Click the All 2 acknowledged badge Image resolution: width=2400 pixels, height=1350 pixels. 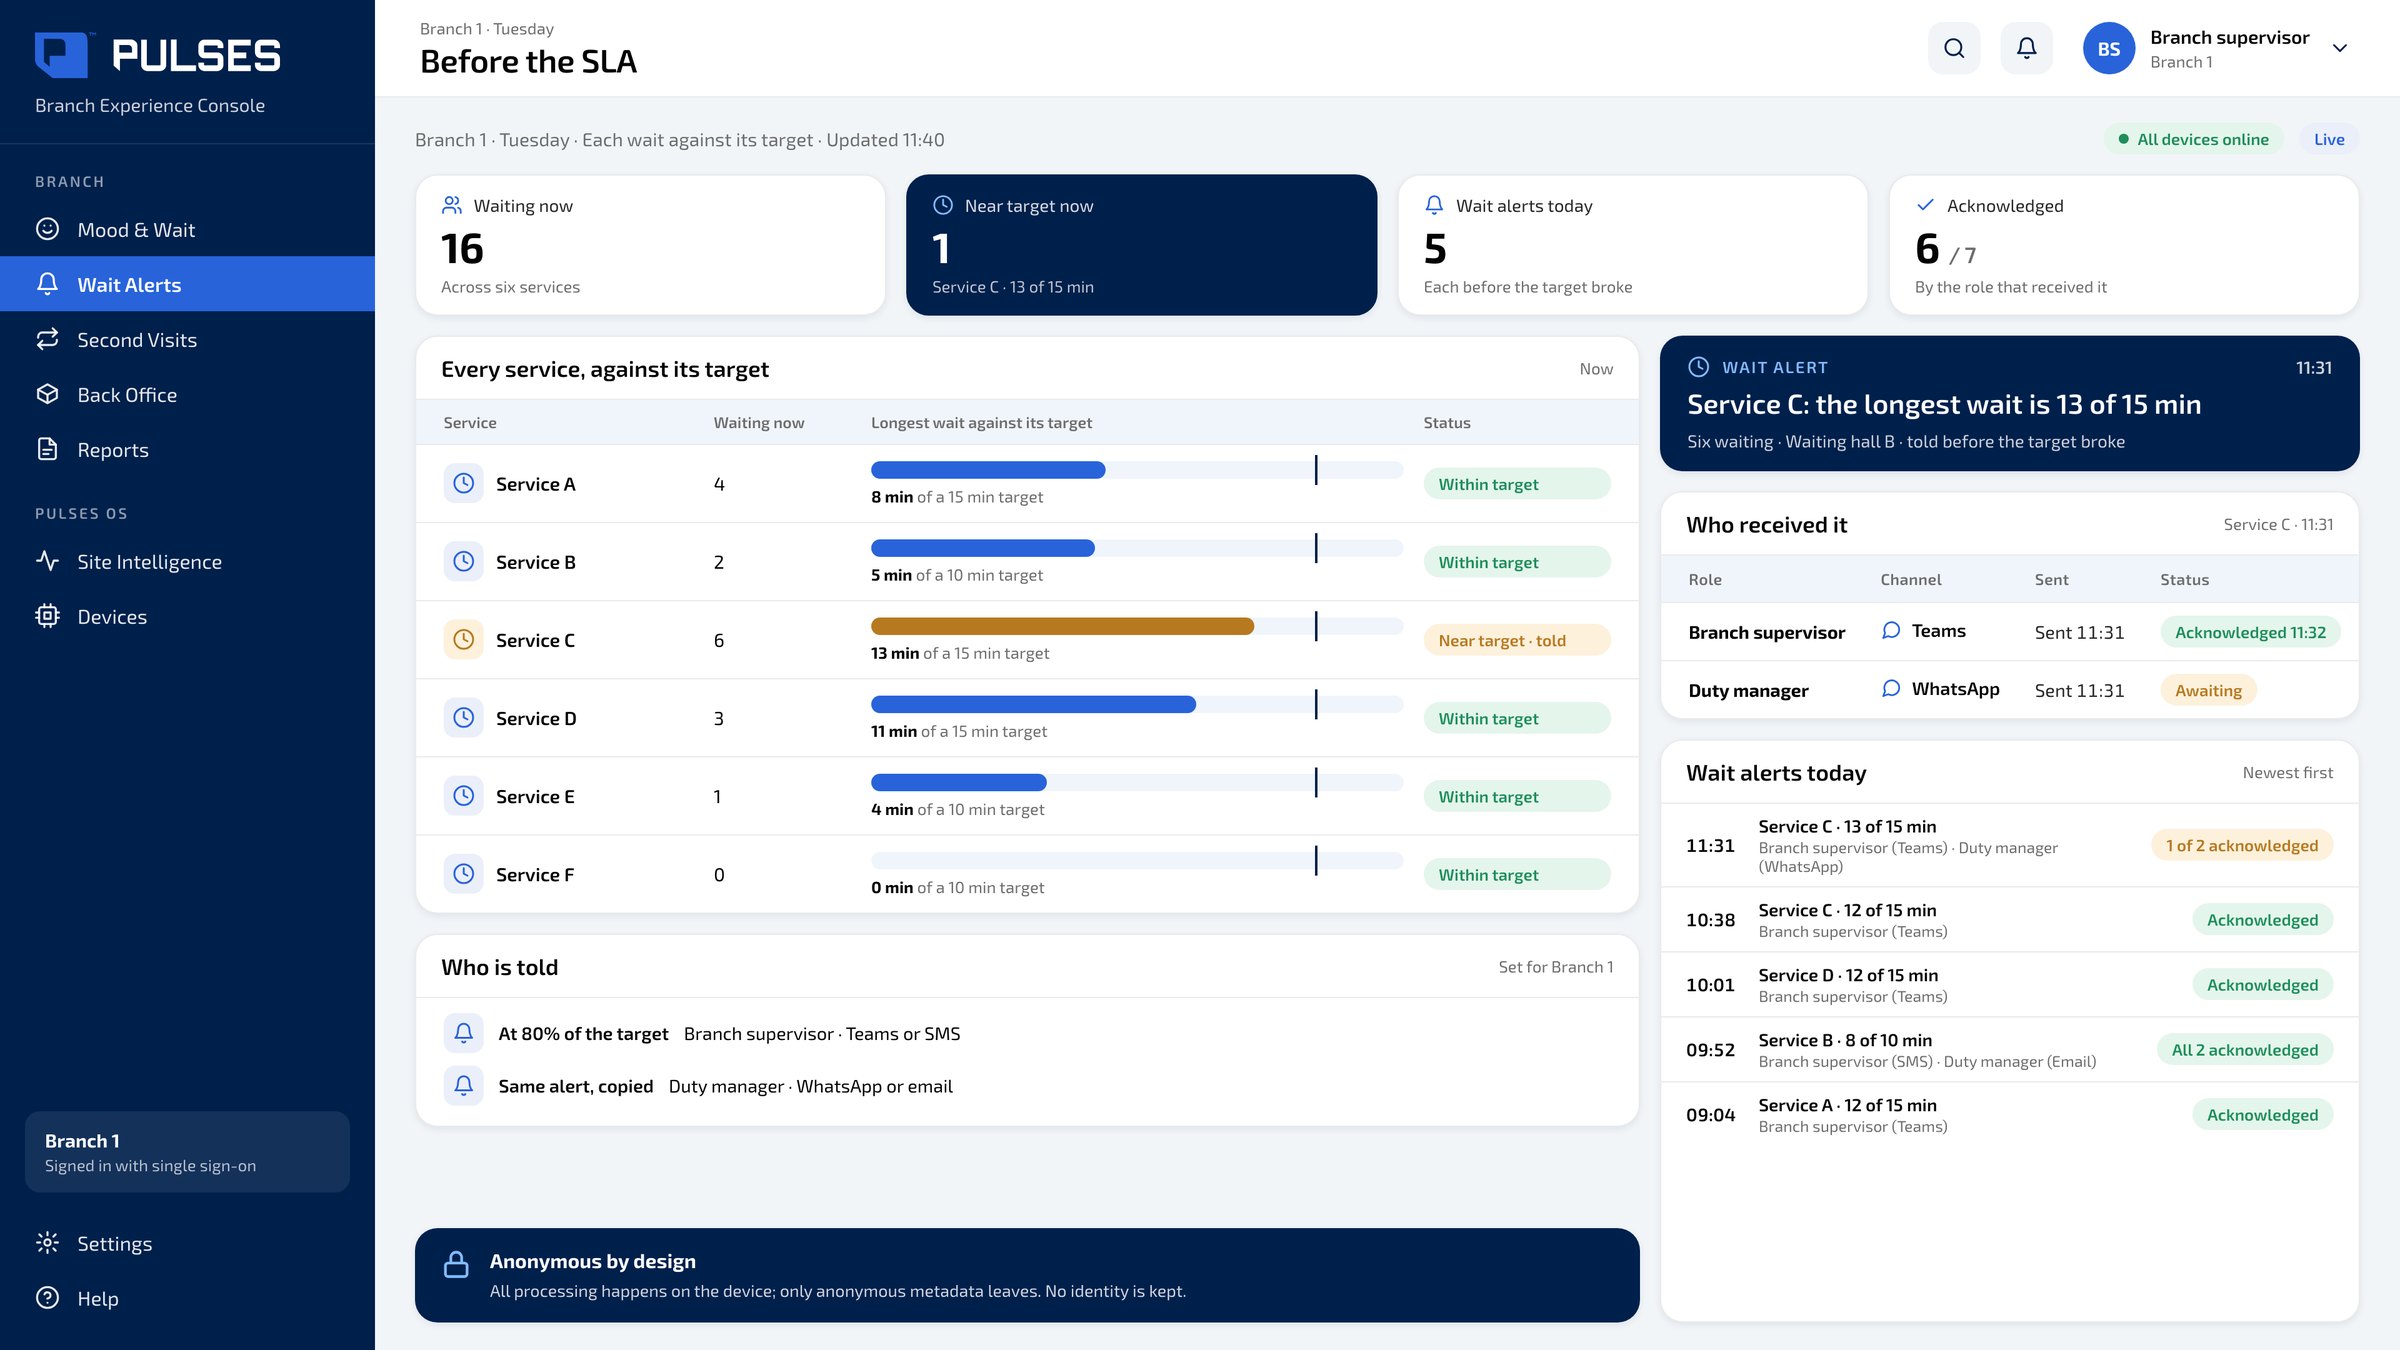click(x=2244, y=1050)
